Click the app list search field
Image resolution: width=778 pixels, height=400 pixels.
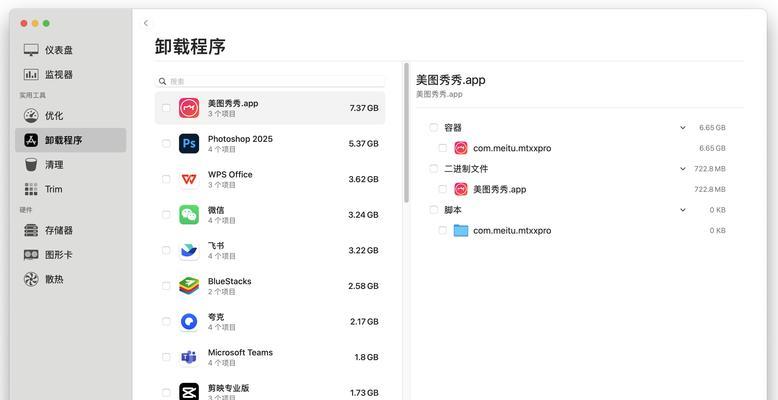tap(270, 81)
